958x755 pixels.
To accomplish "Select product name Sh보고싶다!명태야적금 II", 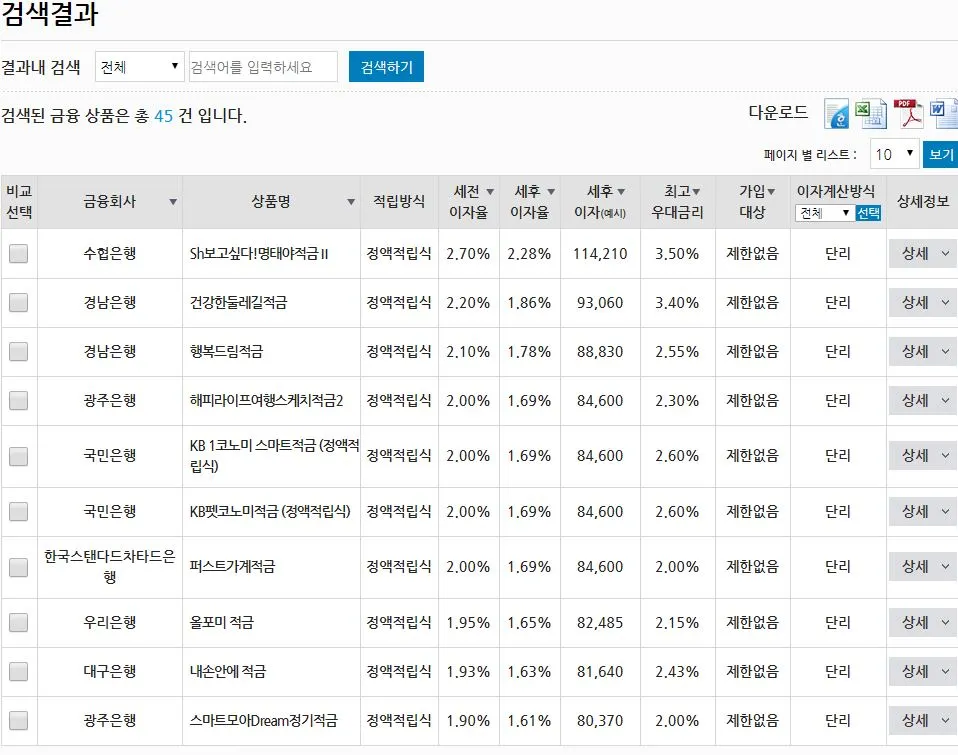I will click(x=258, y=253).
